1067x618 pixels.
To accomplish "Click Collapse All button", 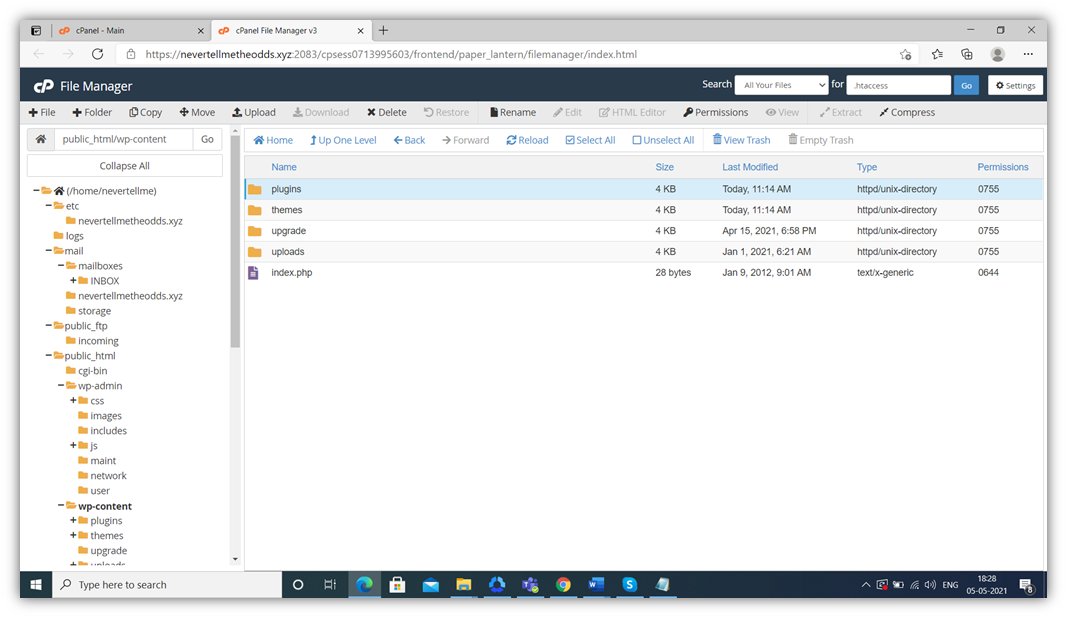I will tap(125, 165).
